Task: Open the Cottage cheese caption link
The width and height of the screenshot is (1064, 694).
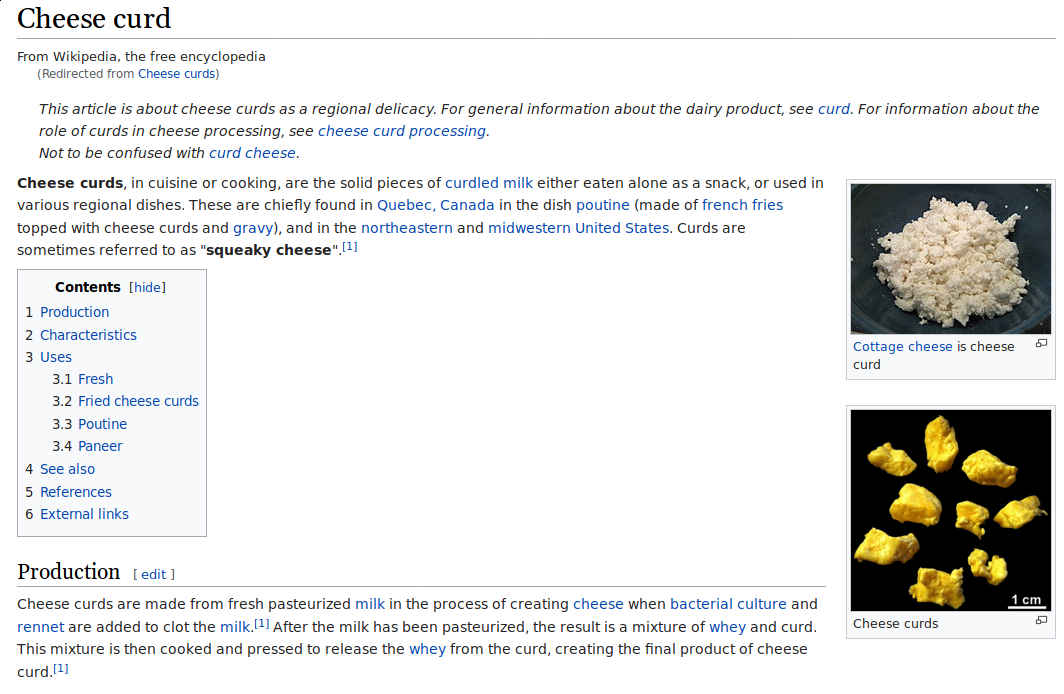Action: 902,347
